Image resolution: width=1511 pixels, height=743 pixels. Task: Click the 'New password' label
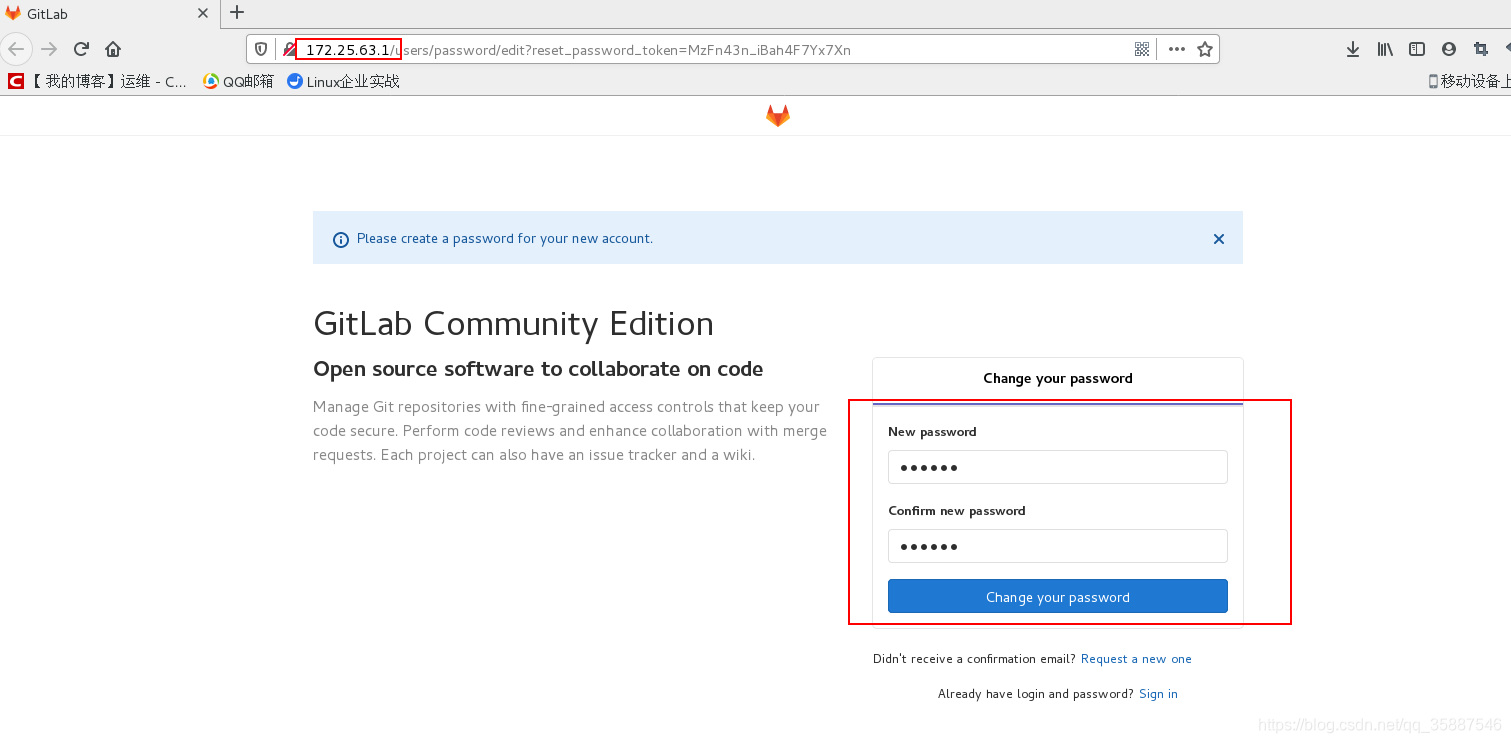point(932,432)
